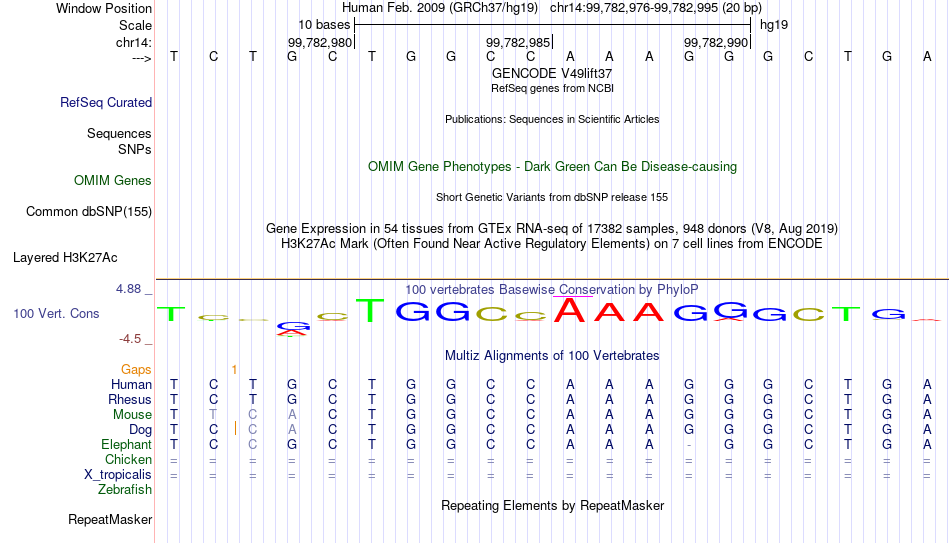
Task: Click the coordinate label 99,782,980
Action: 319,43
